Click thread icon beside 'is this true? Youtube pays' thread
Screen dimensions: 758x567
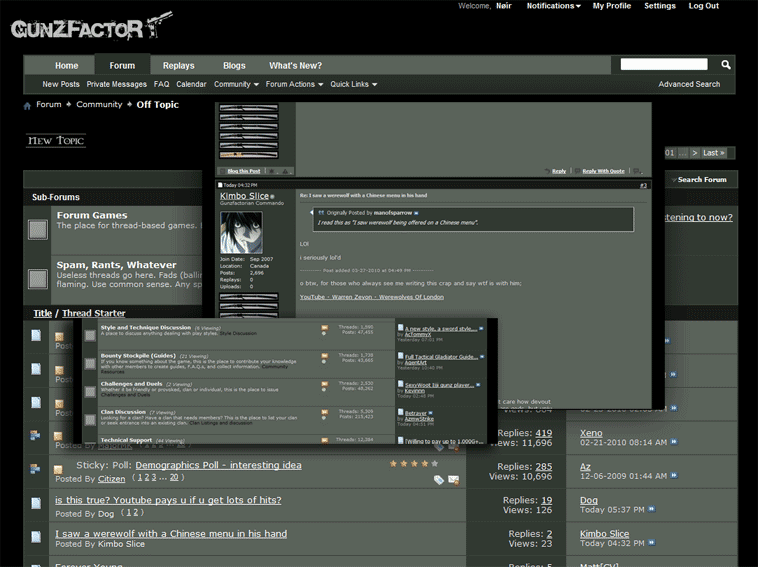[x=36, y=503]
